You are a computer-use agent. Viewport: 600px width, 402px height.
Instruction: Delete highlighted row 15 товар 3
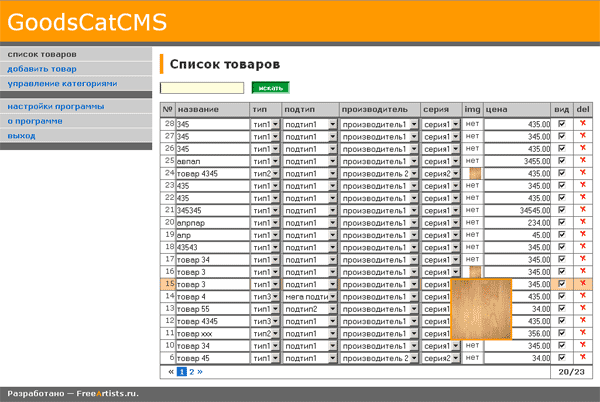point(583,283)
